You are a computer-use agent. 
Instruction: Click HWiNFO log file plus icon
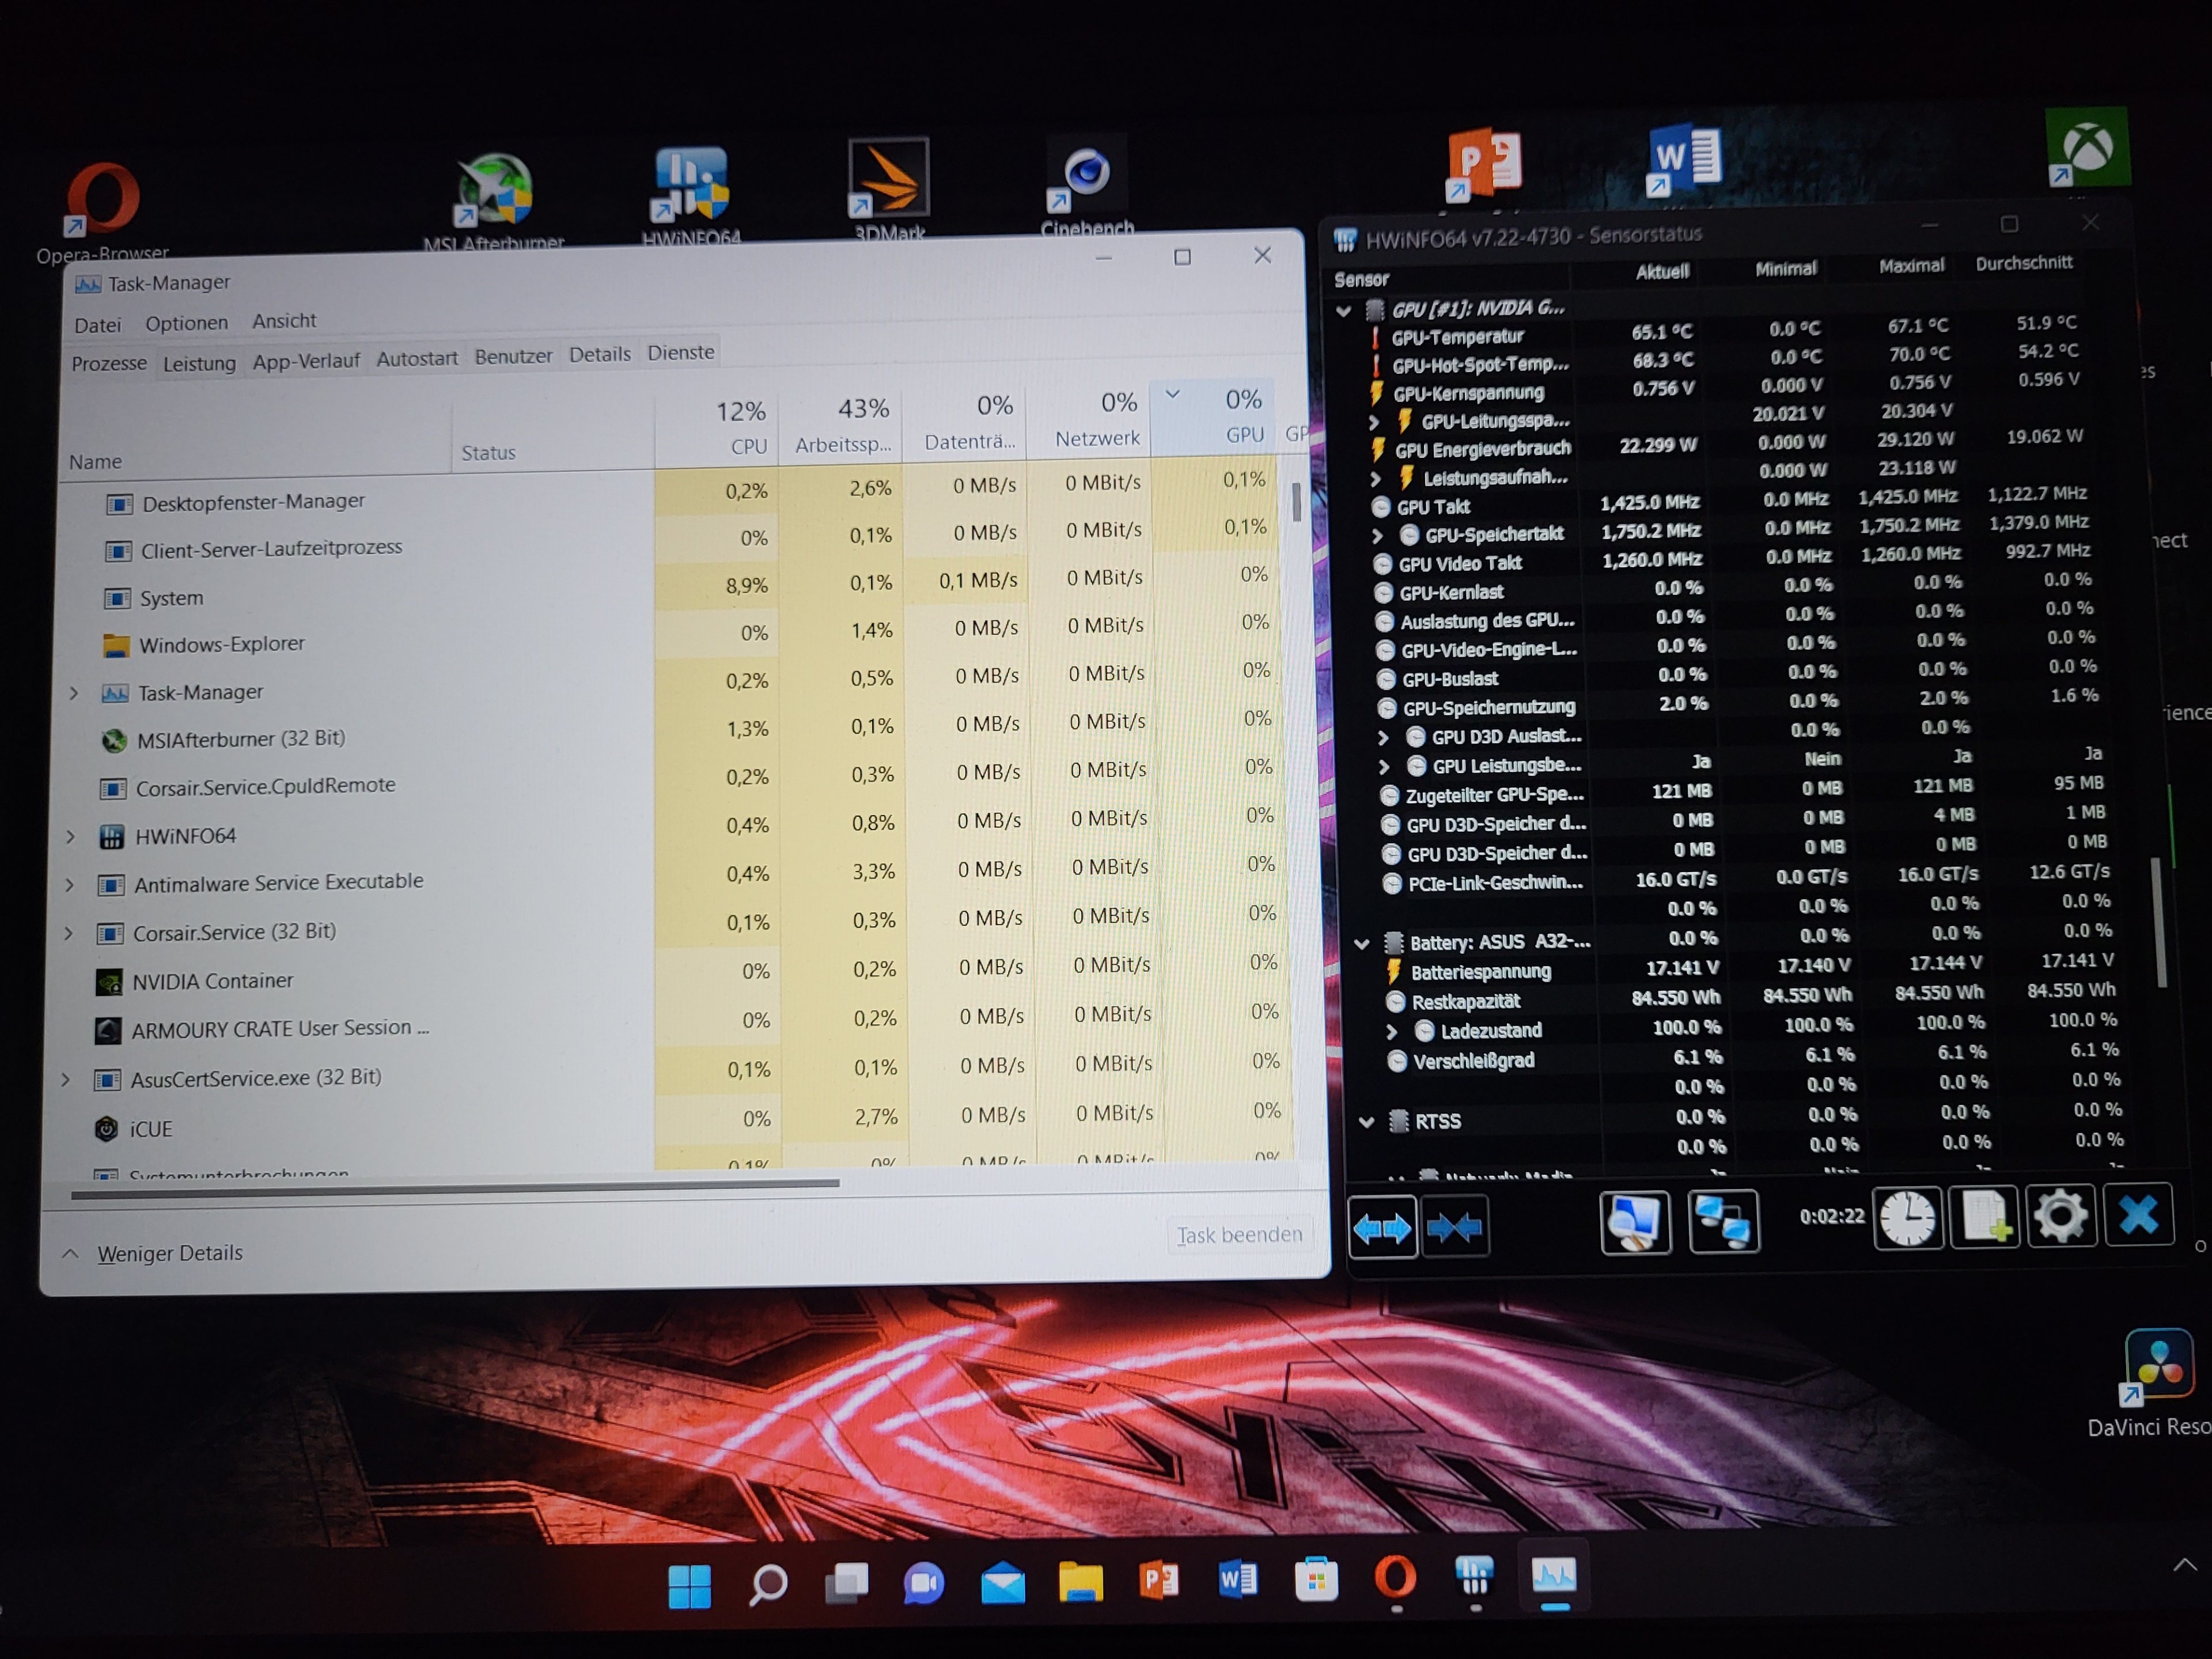[1985, 1217]
